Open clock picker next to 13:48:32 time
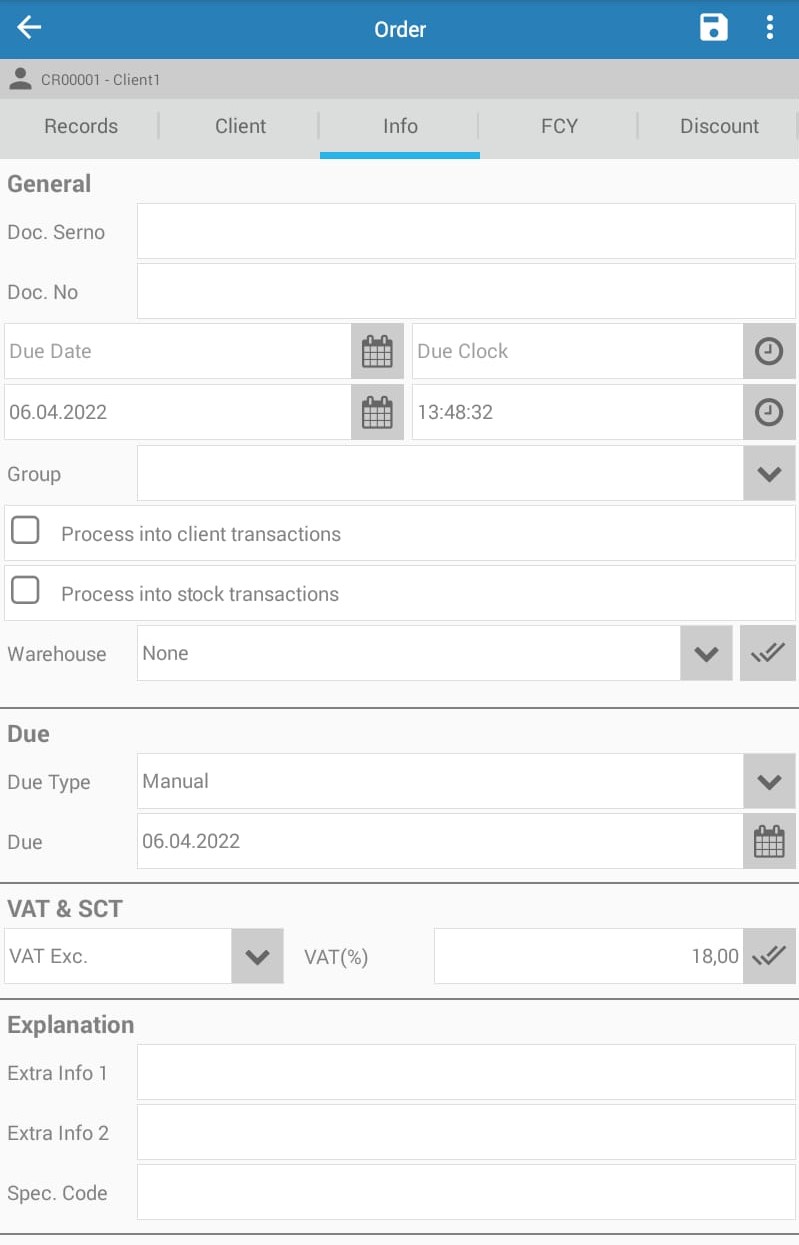This screenshot has height=1245, width=799. pyautogui.click(x=769, y=412)
